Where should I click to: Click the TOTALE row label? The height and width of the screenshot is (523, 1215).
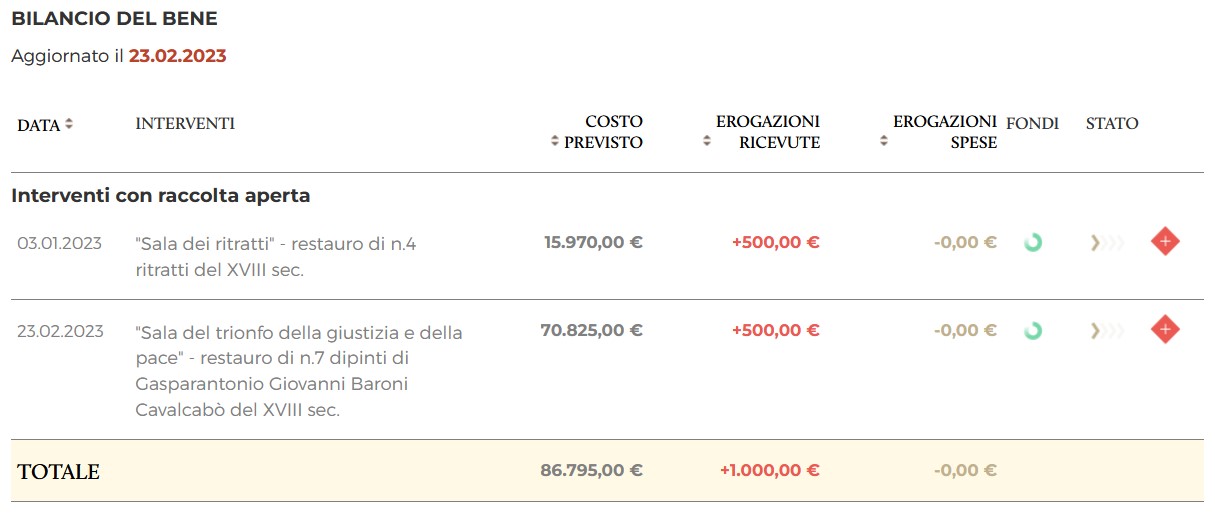point(59,472)
